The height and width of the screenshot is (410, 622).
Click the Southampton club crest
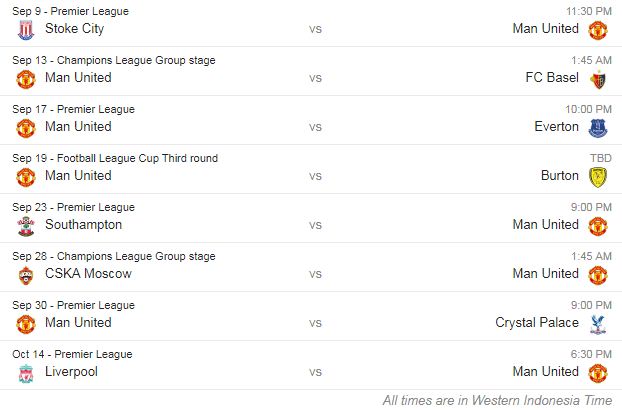(x=25, y=226)
